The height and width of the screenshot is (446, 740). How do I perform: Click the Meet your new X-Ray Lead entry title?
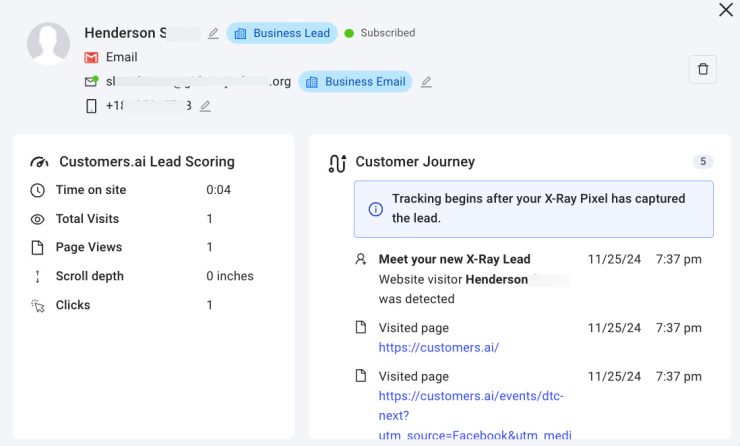pyautogui.click(x=454, y=259)
